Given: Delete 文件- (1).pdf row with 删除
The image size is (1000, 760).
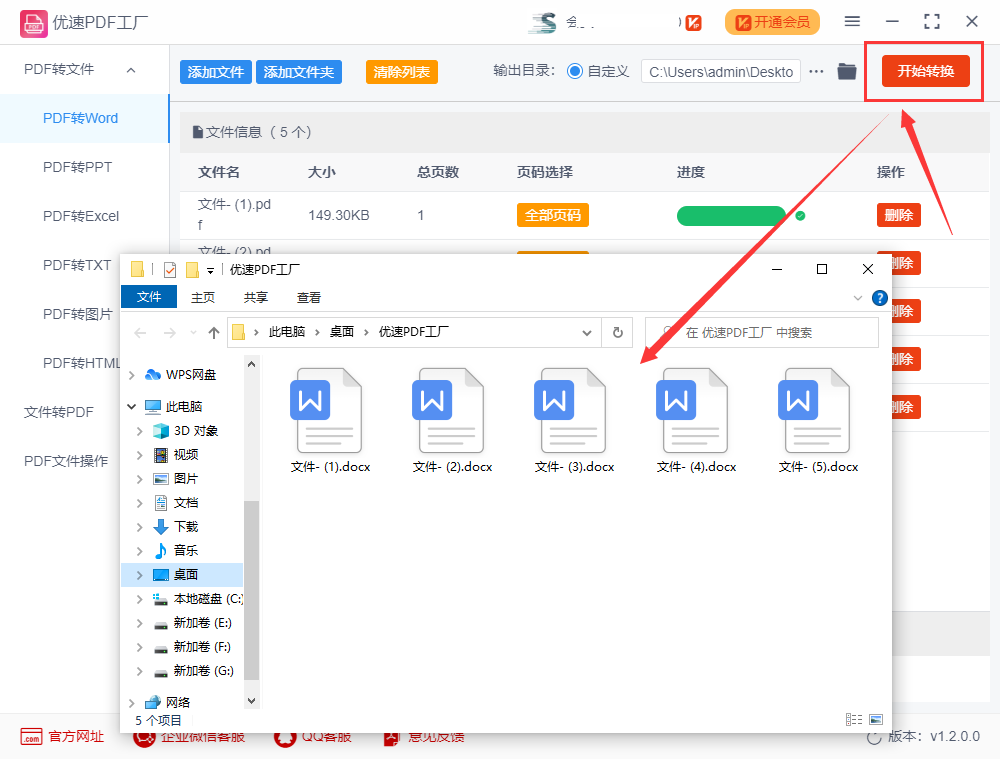Looking at the screenshot, I should [899, 216].
